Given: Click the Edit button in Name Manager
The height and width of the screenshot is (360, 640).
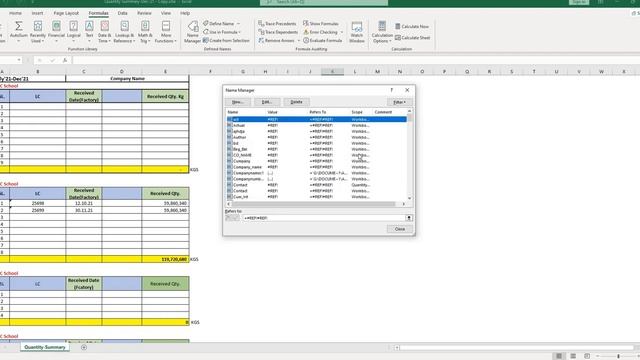Looking at the screenshot, I should [x=267, y=102].
